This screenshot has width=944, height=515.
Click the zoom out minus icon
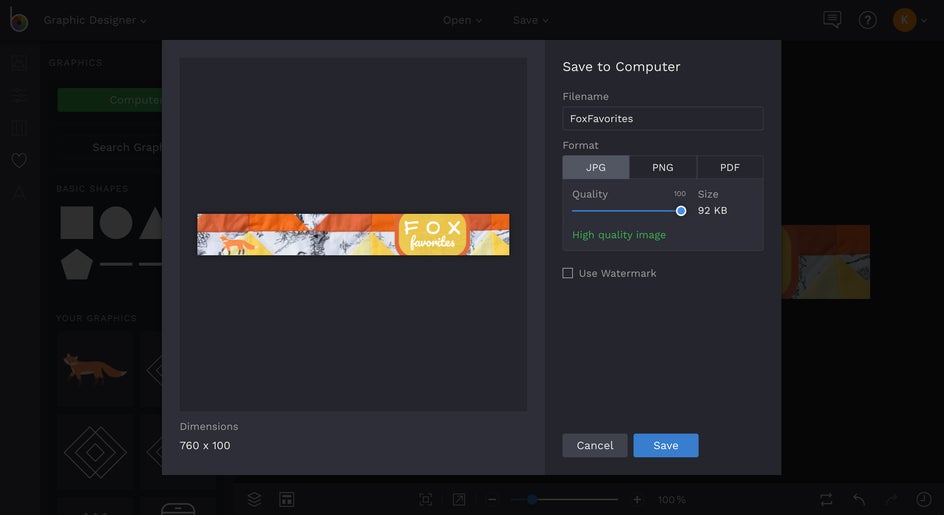click(x=492, y=499)
